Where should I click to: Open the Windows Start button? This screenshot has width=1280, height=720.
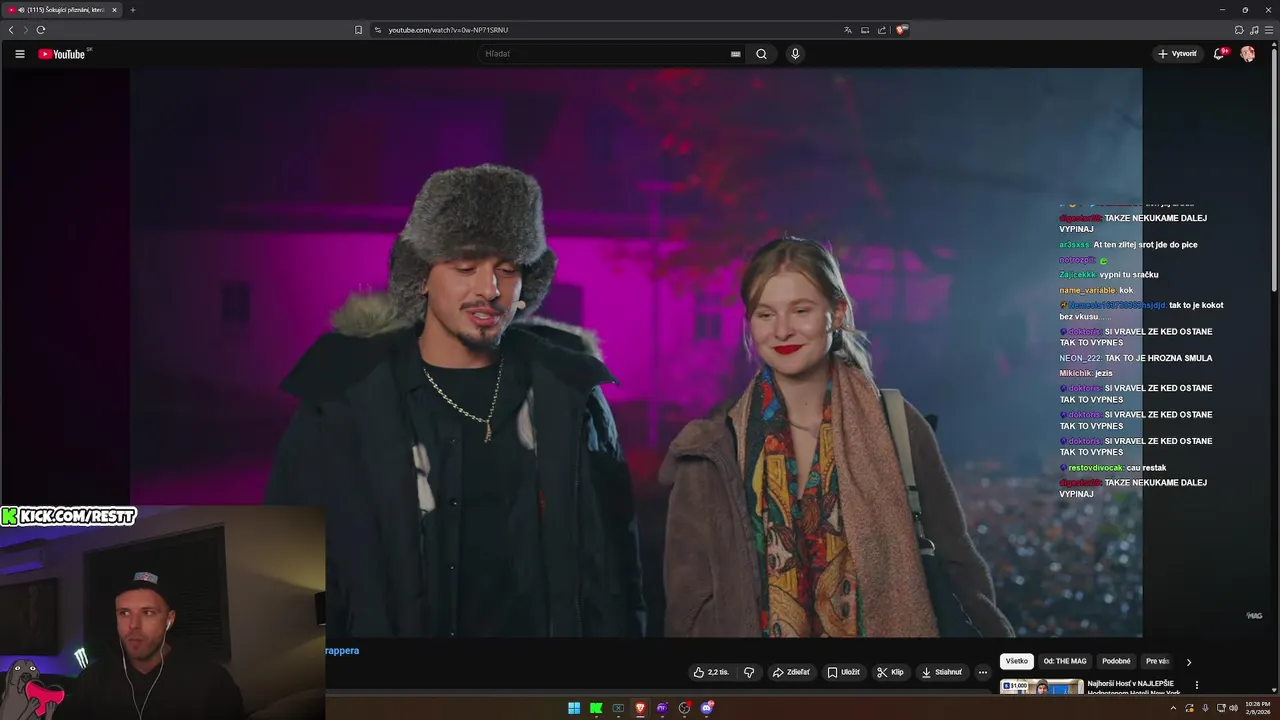point(574,708)
